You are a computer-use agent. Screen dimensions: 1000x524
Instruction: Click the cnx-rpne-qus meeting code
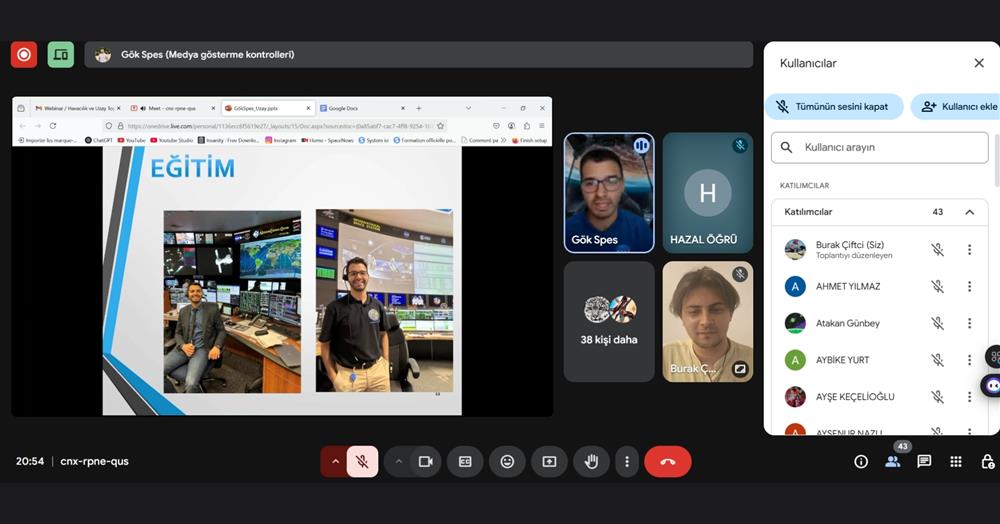[x=94, y=461]
